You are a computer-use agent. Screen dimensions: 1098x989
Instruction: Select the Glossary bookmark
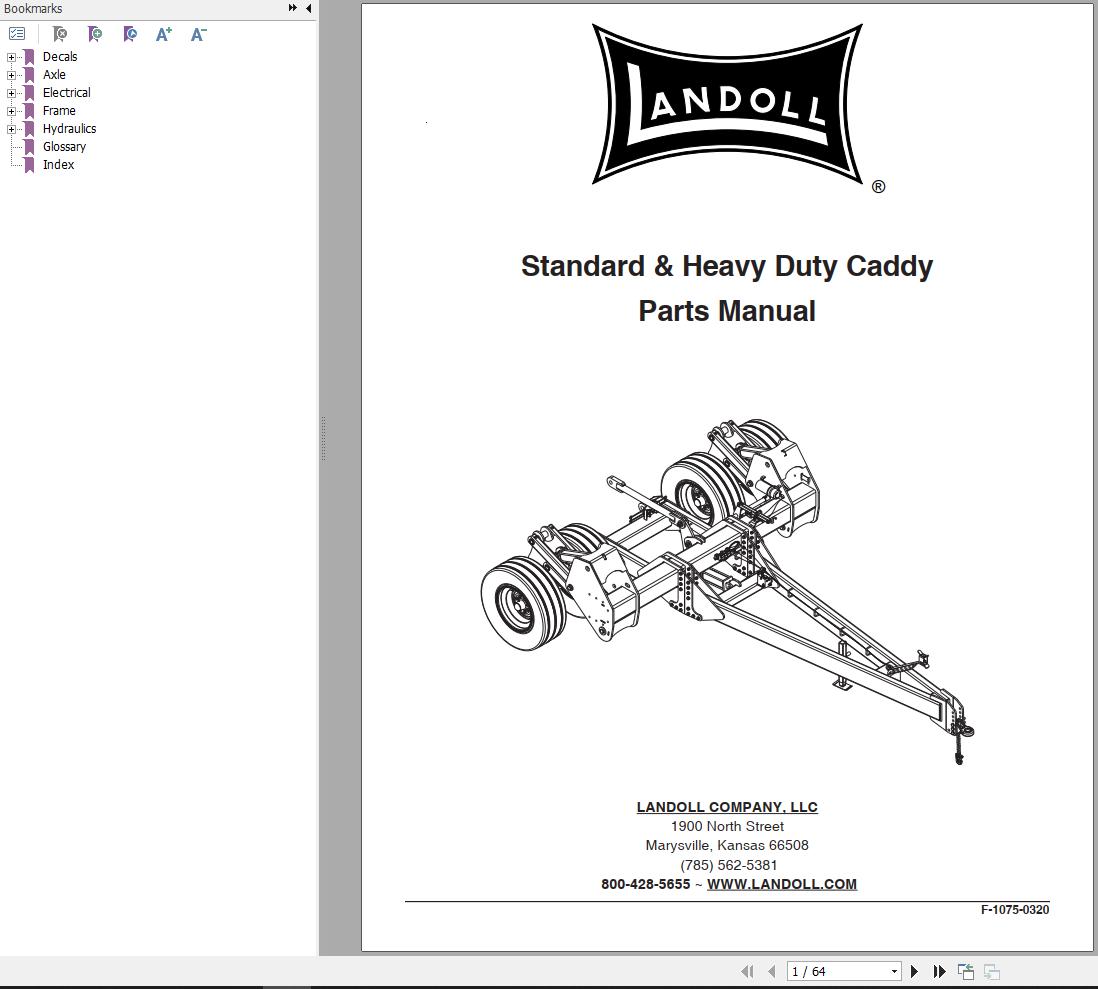[64, 146]
